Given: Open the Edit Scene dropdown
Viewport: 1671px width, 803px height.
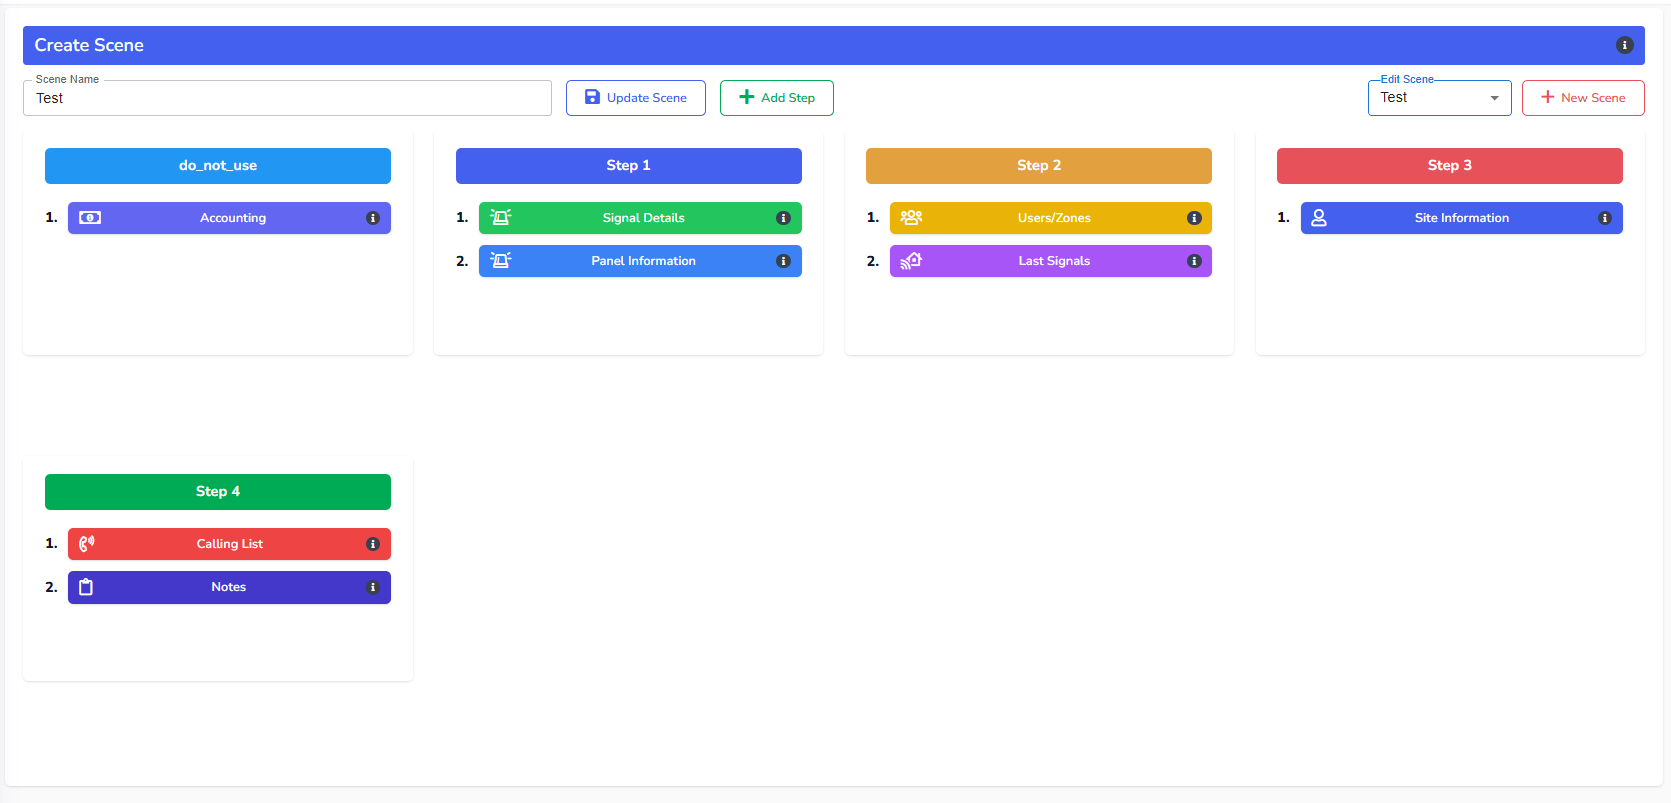Looking at the screenshot, I should [1439, 98].
